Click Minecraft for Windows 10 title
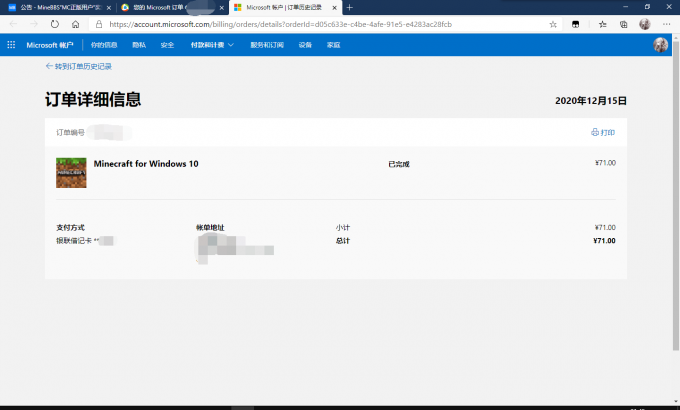Screen dimensions: 680x410 [146, 164]
